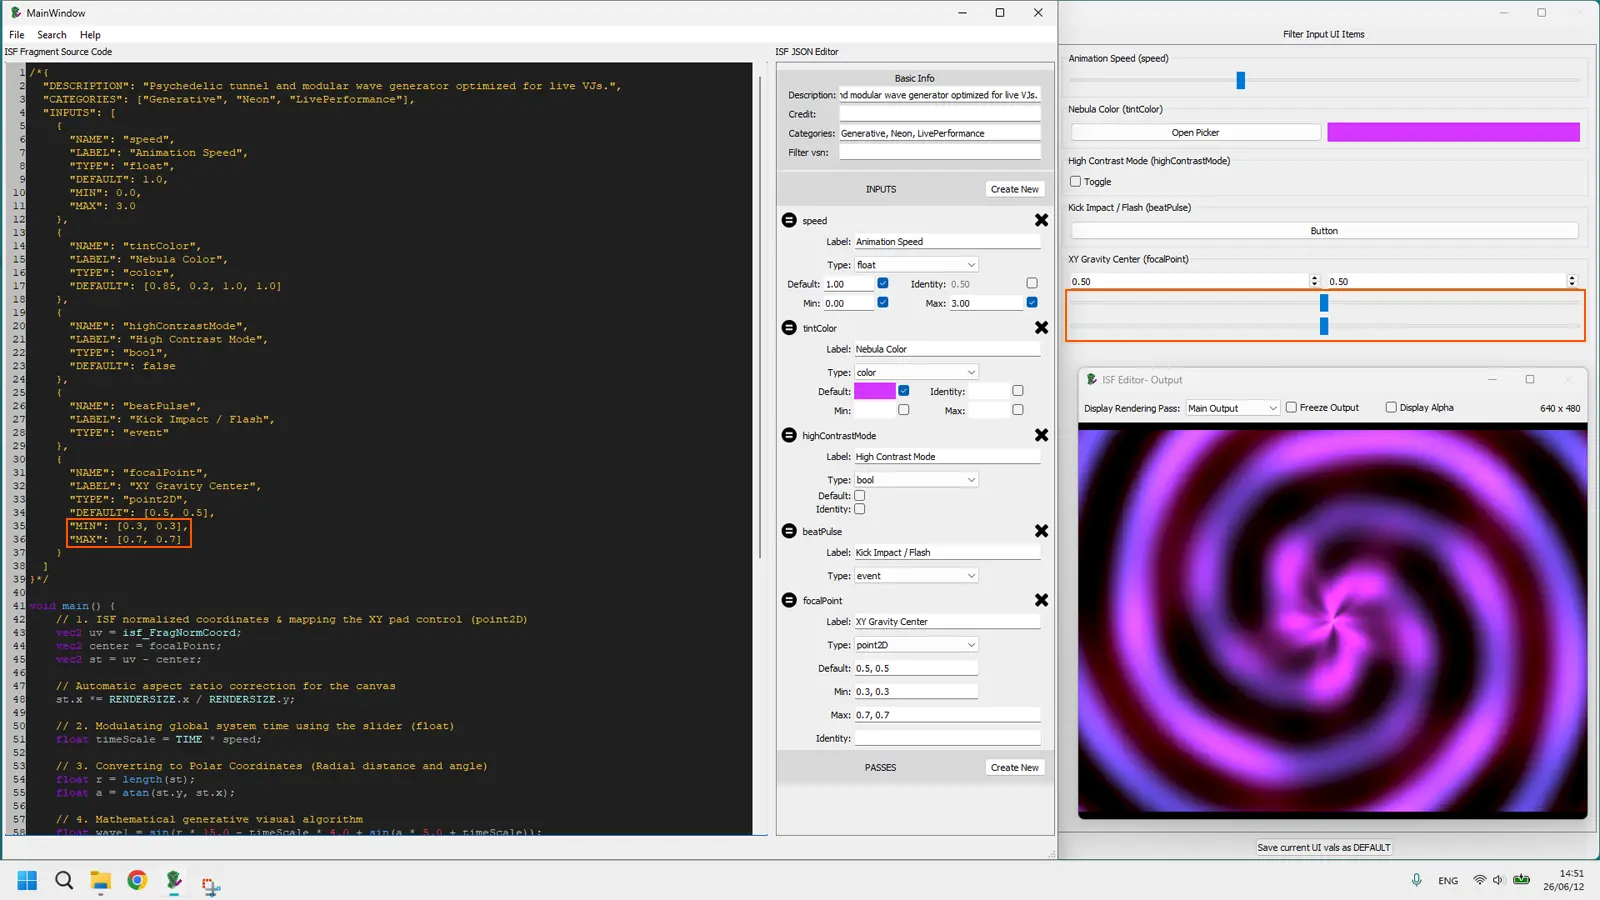
Task: Click the focalPoint Min field
Action: point(916,691)
